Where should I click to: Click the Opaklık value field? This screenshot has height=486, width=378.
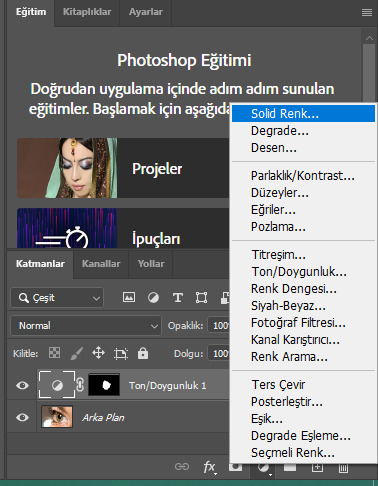click(x=219, y=325)
